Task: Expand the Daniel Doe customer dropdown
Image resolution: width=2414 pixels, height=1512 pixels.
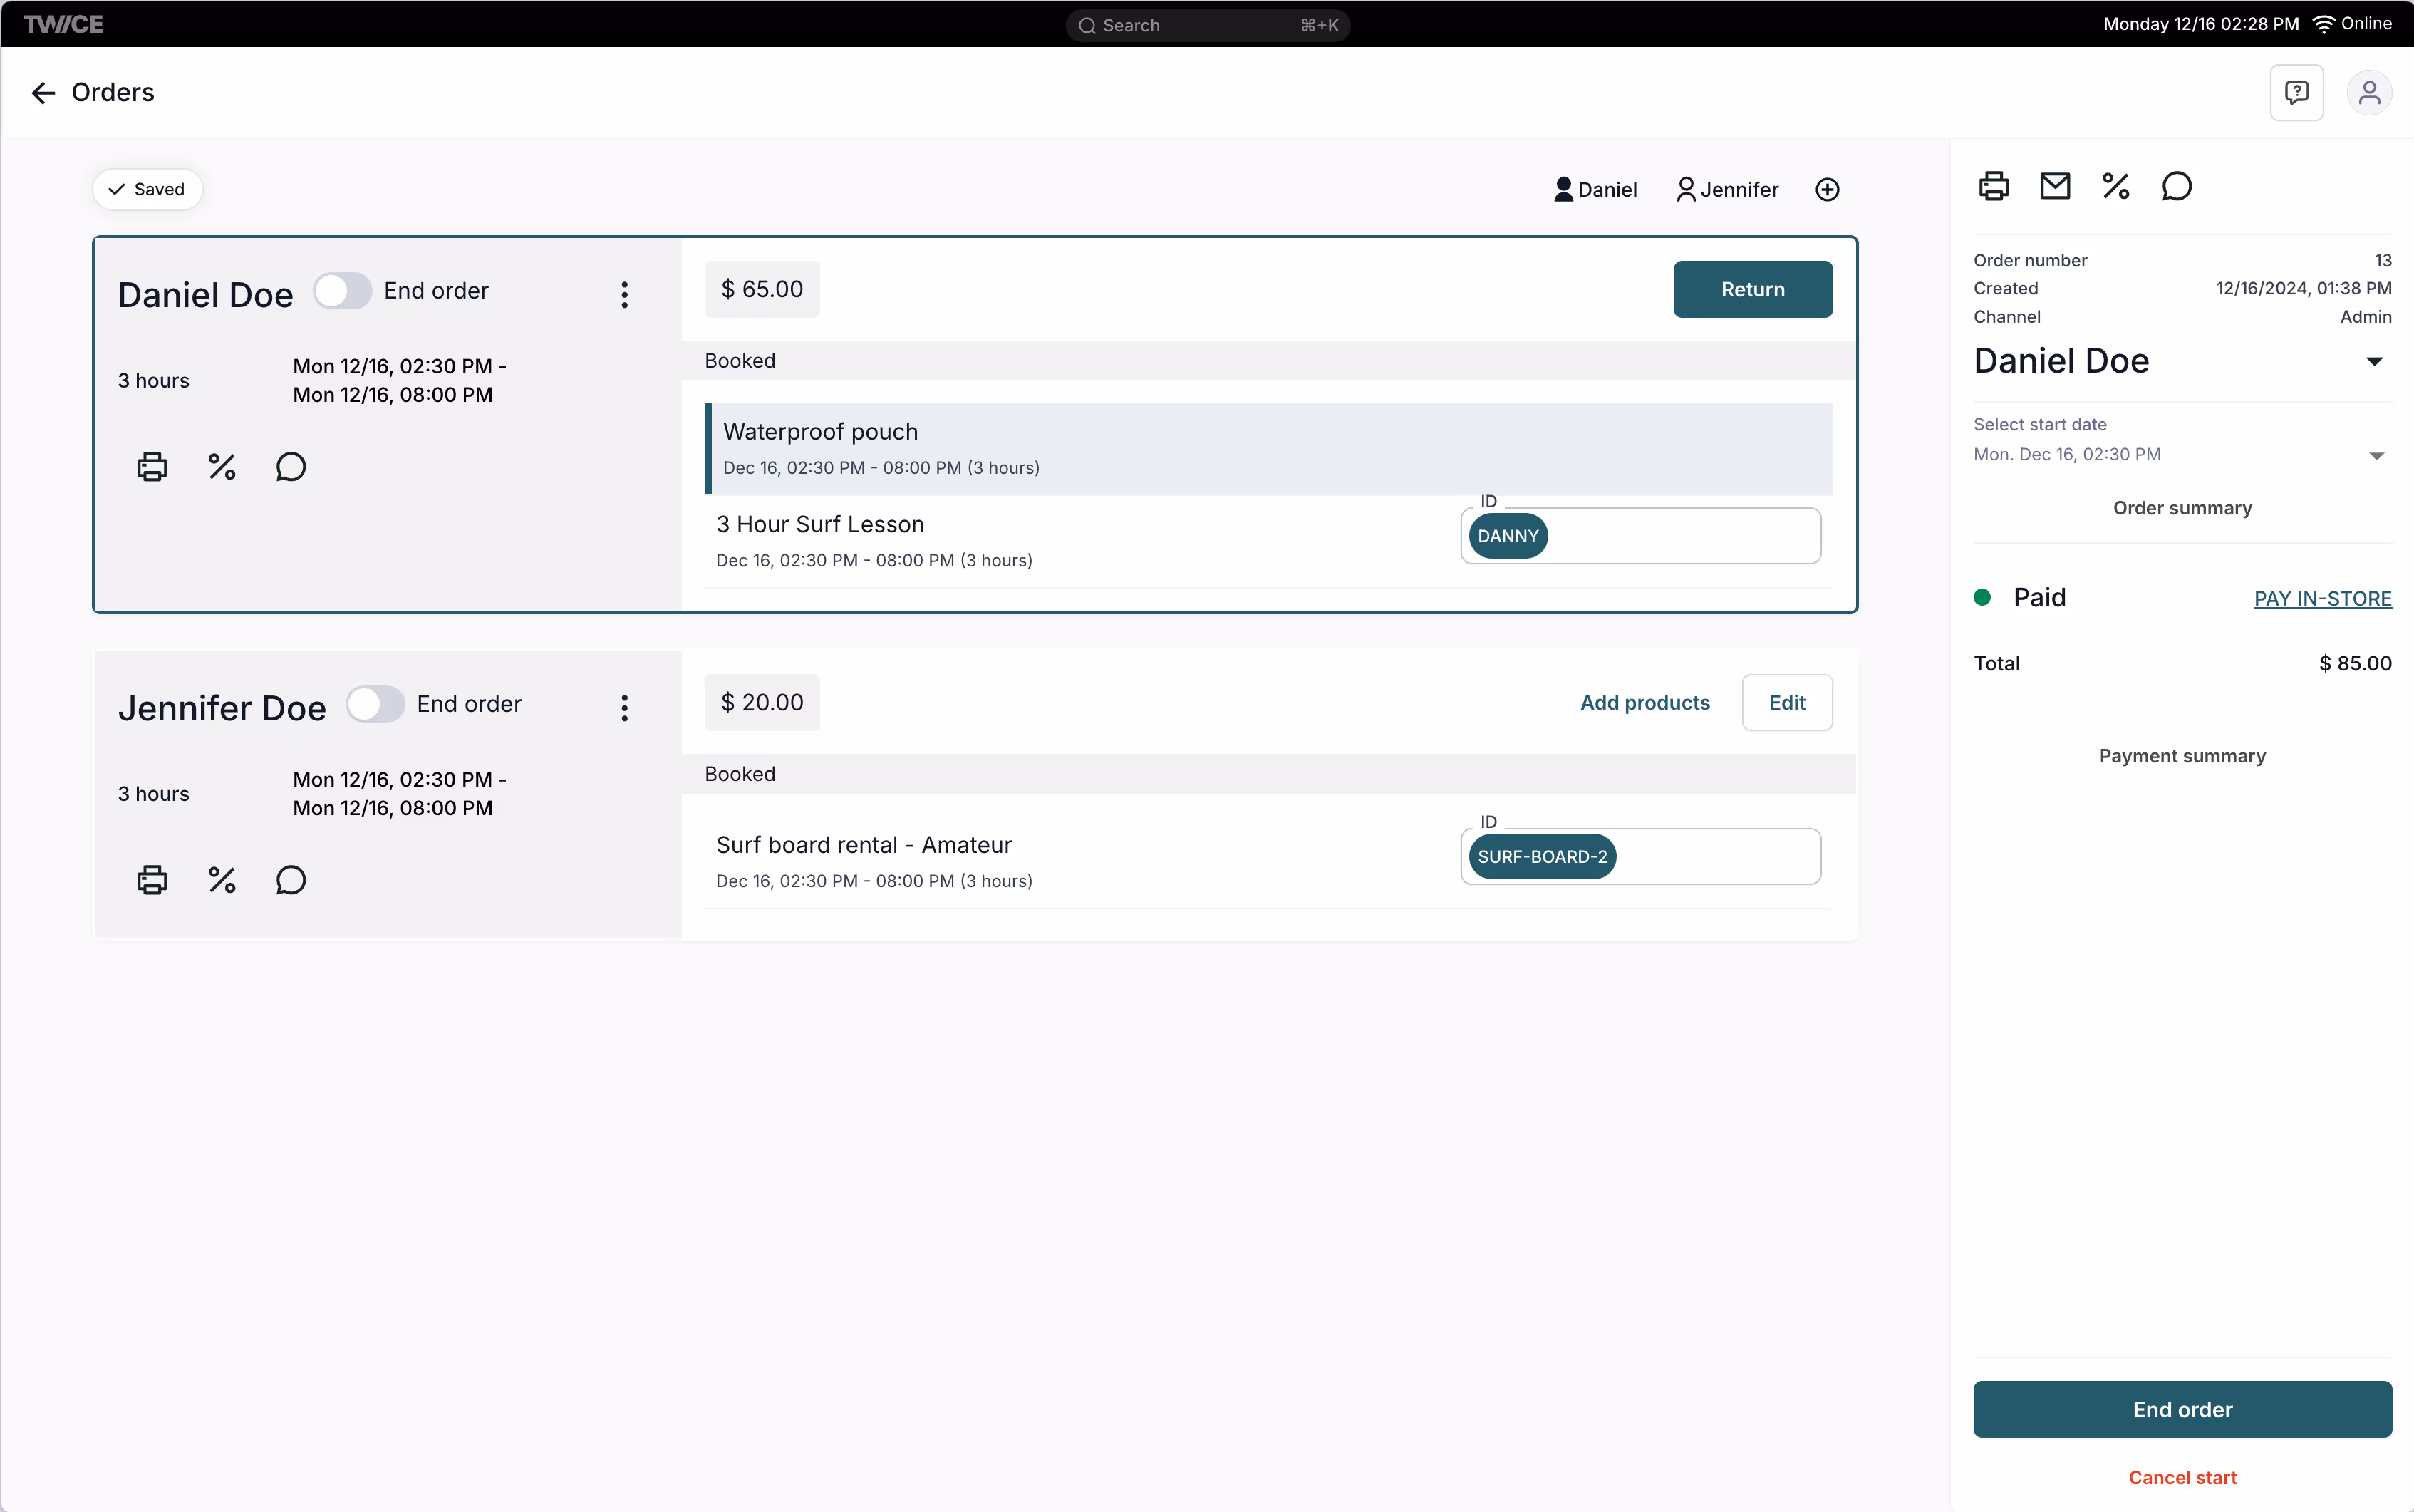Action: [x=2374, y=361]
